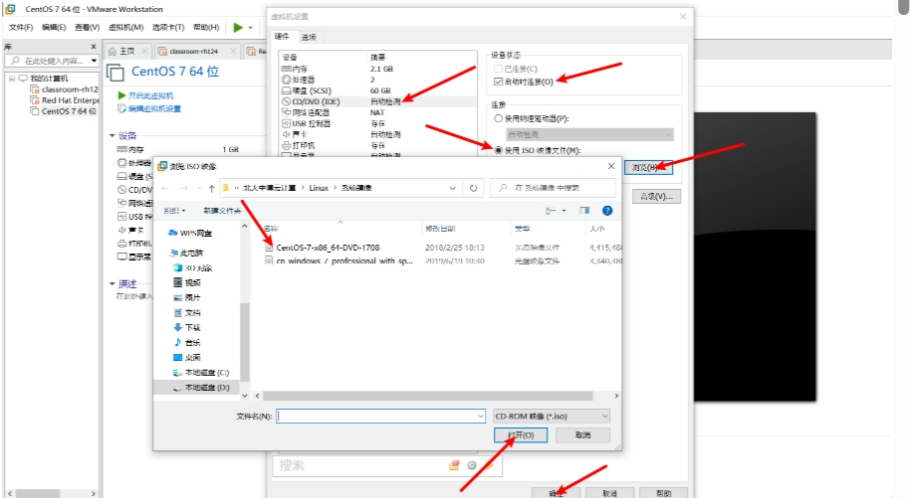Toggle the 启动时连接(O) checkbox
This screenshot has height=498, width=910.
click(498, 81)
